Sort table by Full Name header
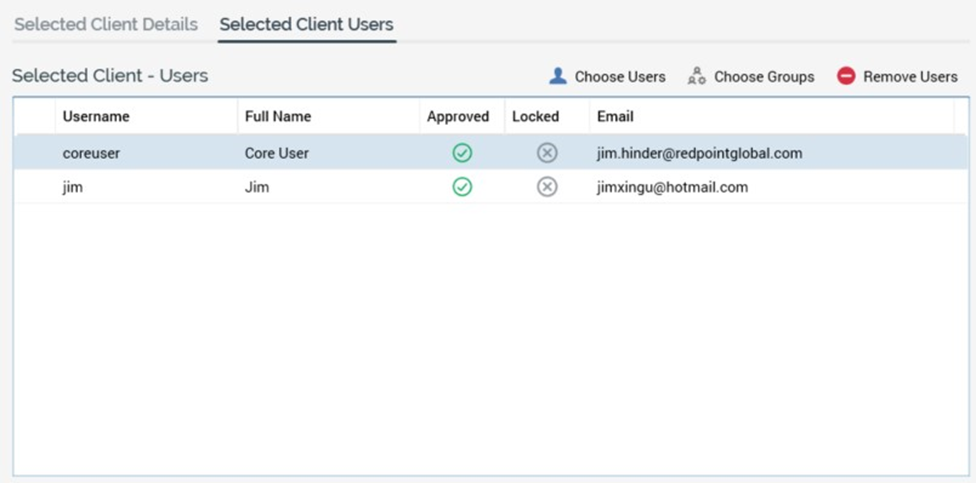The height and width of the screenshot is (483, 976). [x=278, y=116]
